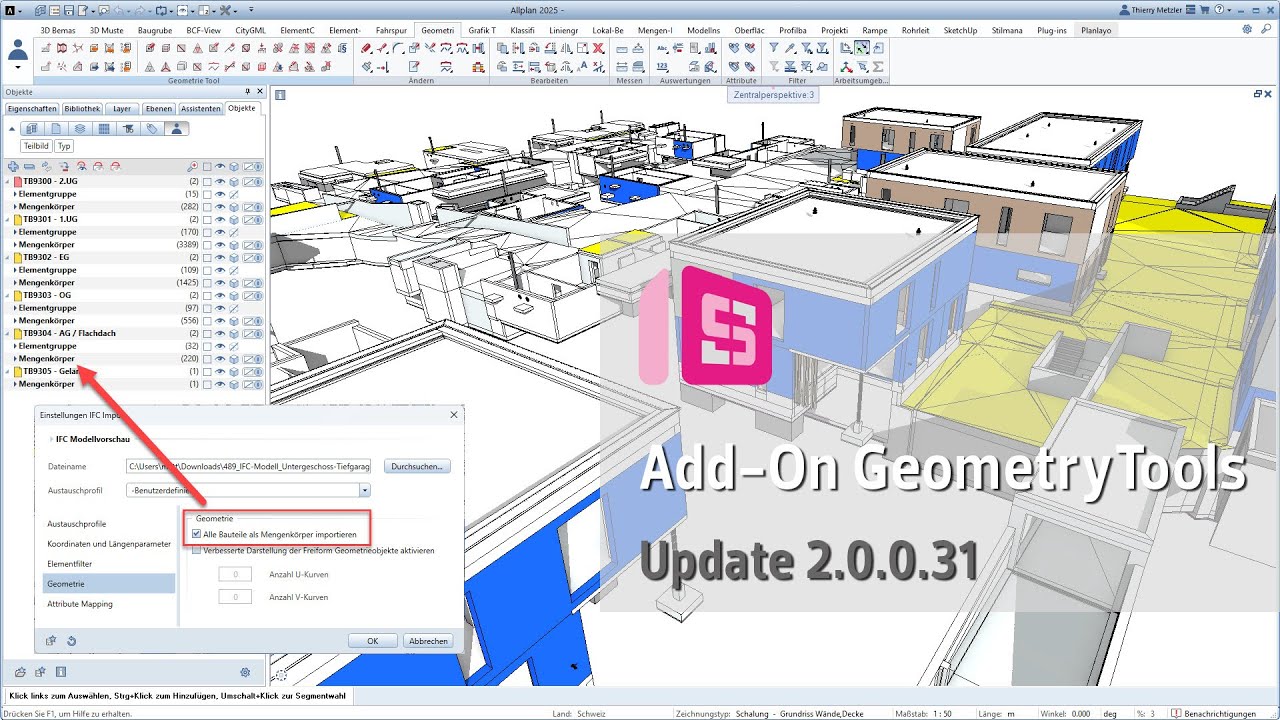The height and width of the screenshot is (720, 1280).
Task: Click the large user profile icon left of ribbon
Action: pos(17,52)
